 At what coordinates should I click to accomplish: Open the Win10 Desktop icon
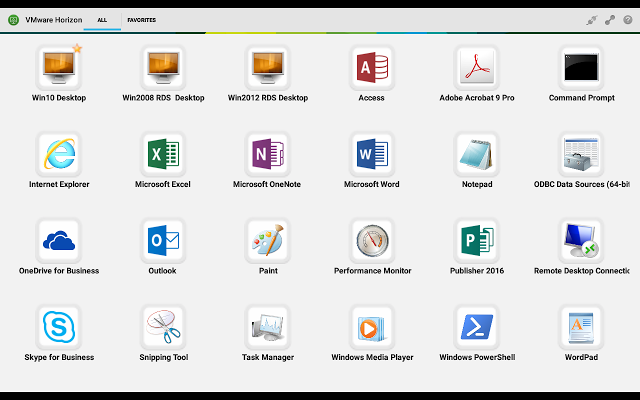(x=59, y=67)
